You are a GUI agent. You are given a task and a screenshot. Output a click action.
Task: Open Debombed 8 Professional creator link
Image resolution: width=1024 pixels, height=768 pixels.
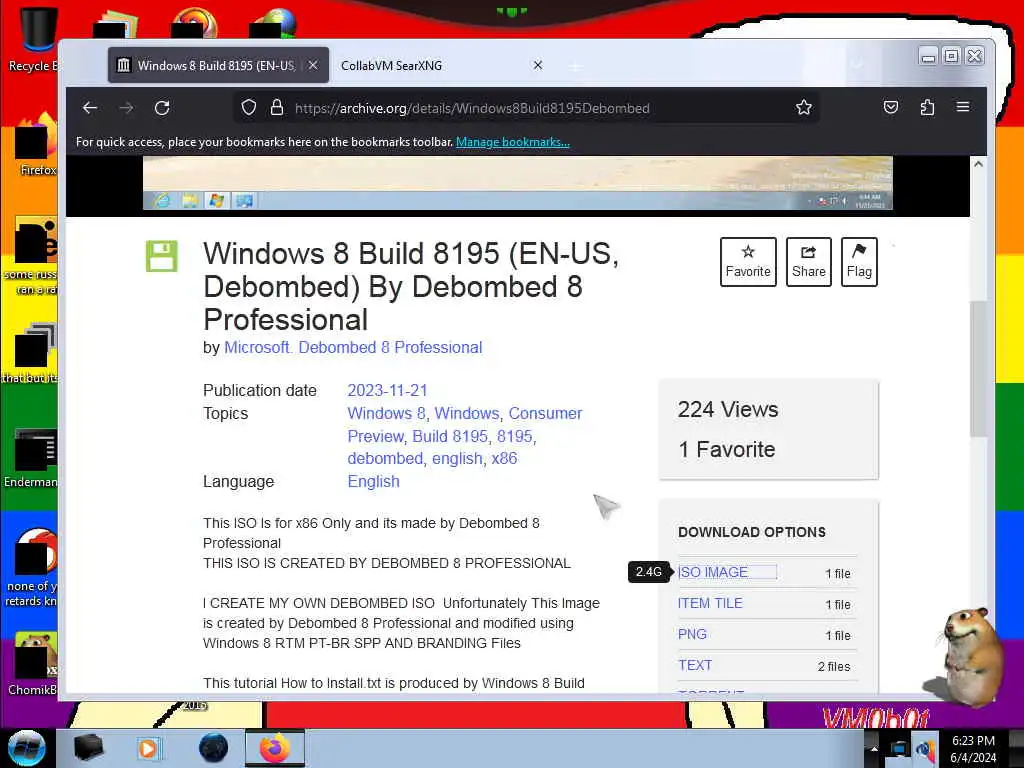[391, 347]
